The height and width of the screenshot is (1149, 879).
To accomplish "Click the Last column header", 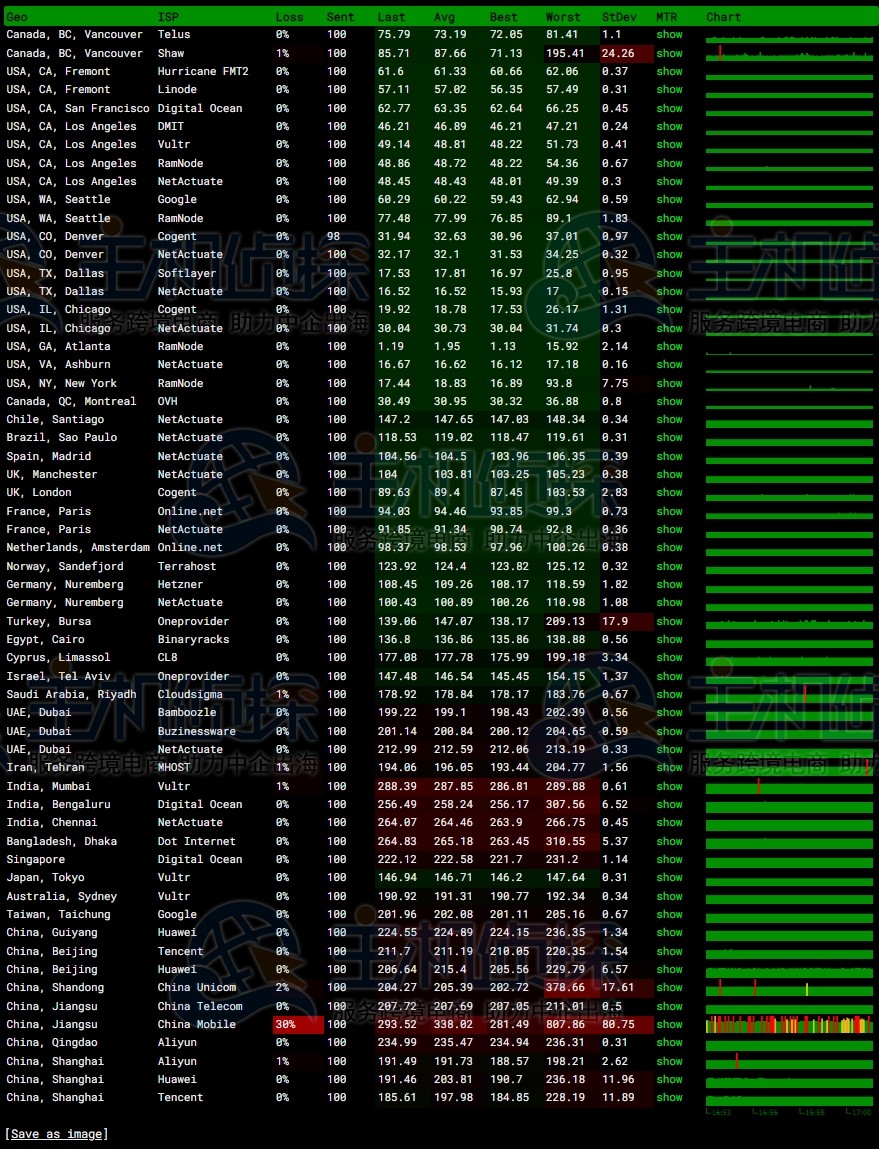I will point(391,17).
